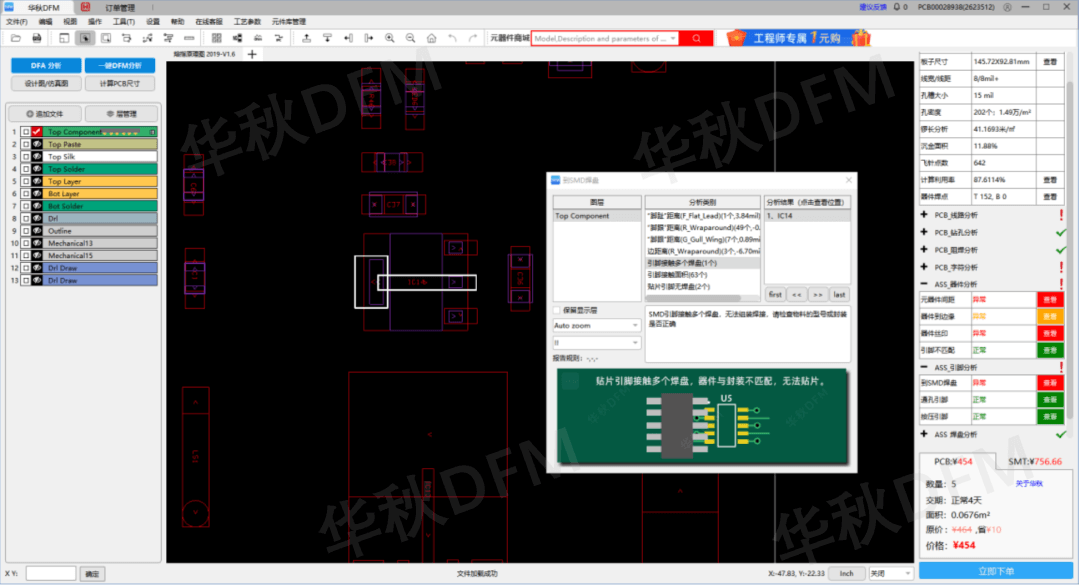Image resolution: width=1080 pixels, height=585 pixels.
Task: Click the download arrow toolbar icon
Action: pyautogui.click(x=327, y=39)
